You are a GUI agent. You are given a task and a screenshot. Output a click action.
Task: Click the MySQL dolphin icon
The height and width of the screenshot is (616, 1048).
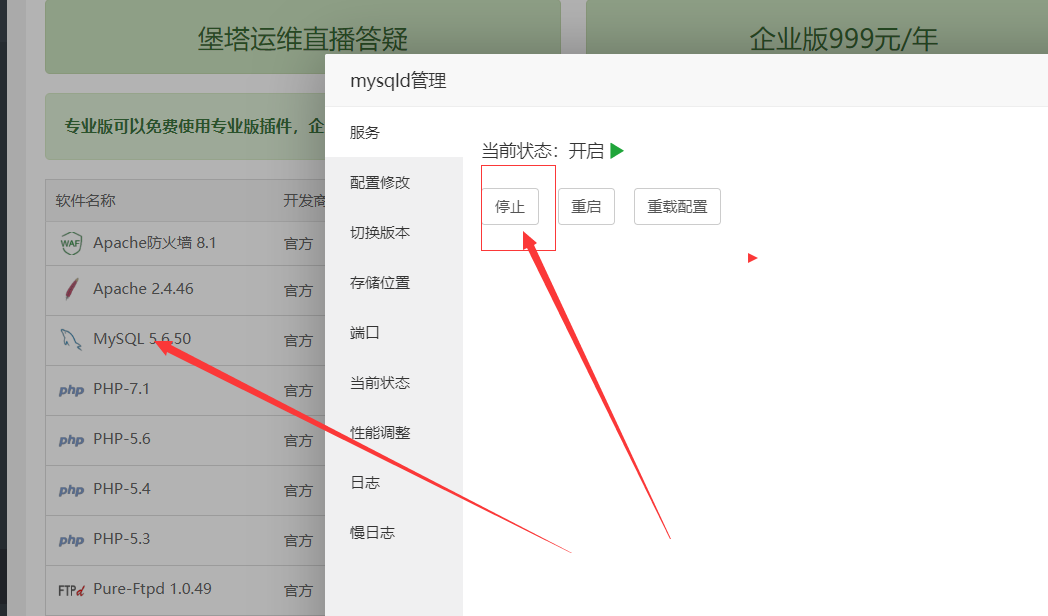pos(71,339)
